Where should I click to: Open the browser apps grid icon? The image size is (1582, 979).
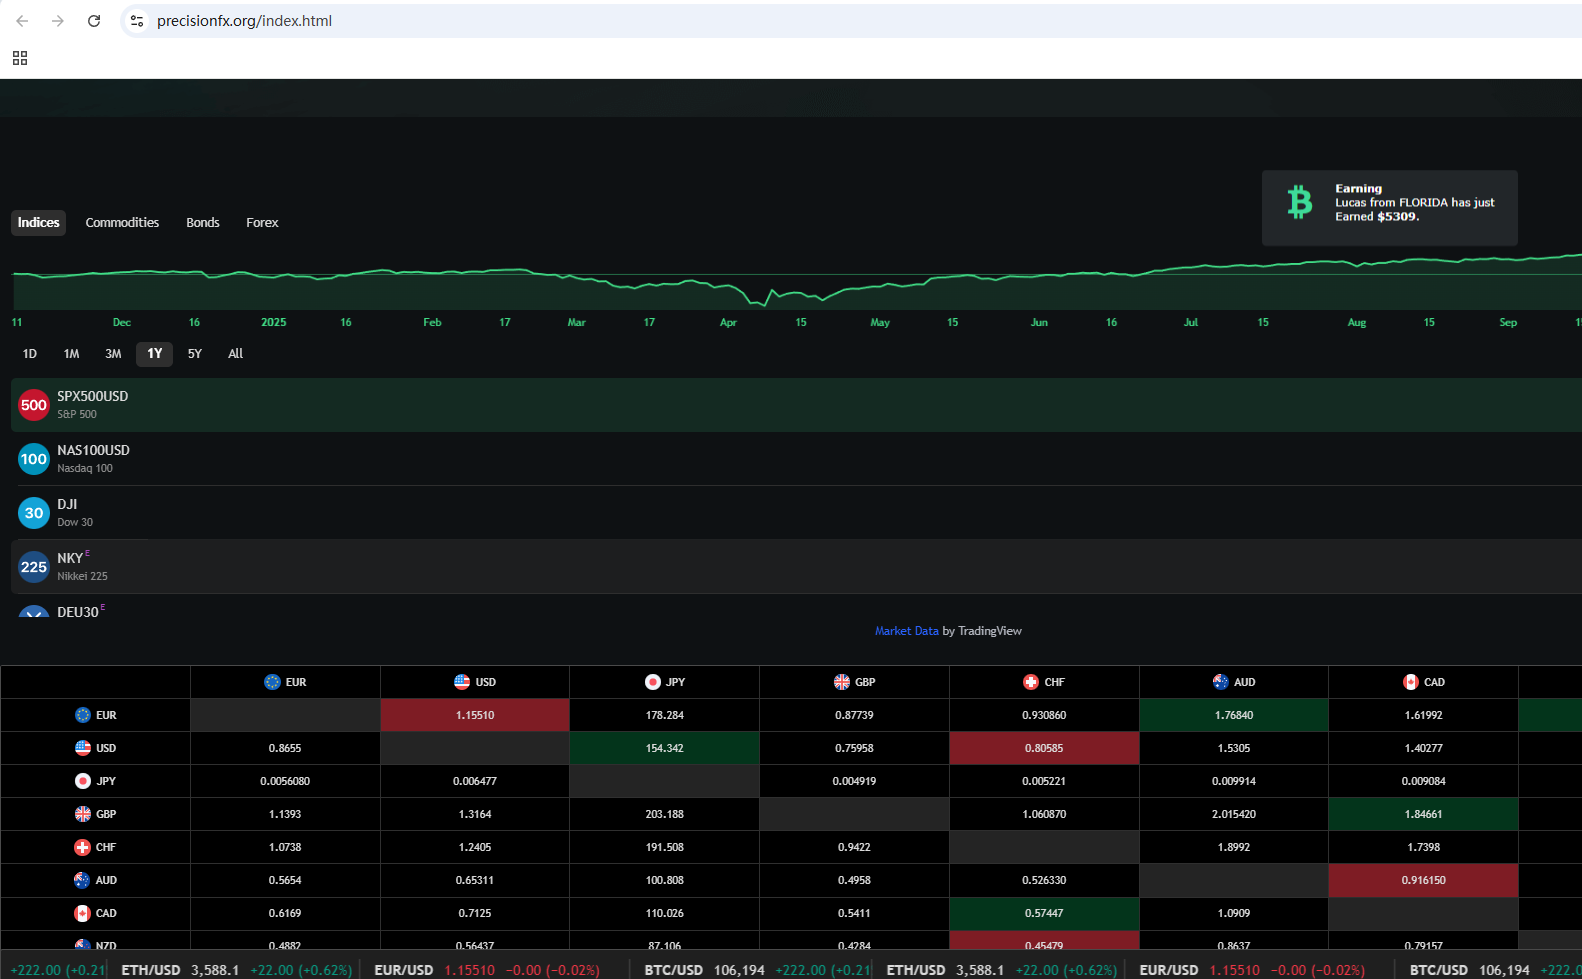pyautogui.click(x=20, y=58)
